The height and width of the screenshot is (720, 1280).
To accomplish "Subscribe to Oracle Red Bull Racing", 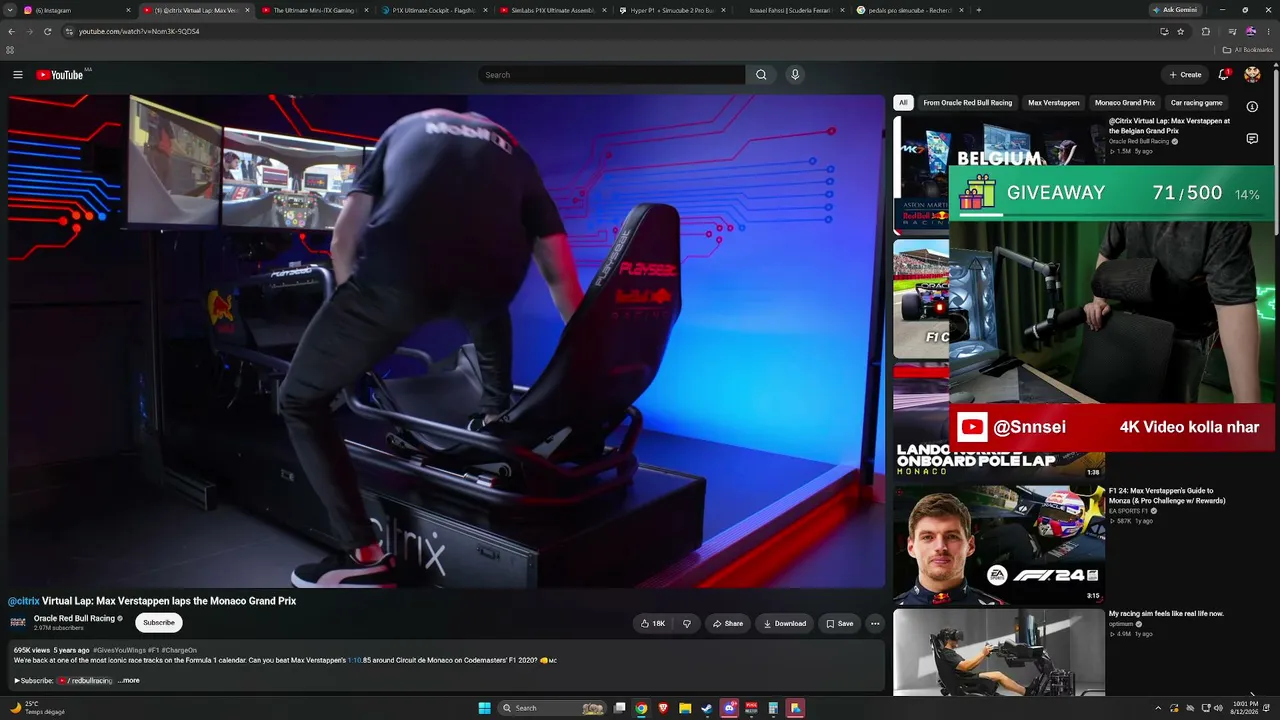I will pos(159,623).
